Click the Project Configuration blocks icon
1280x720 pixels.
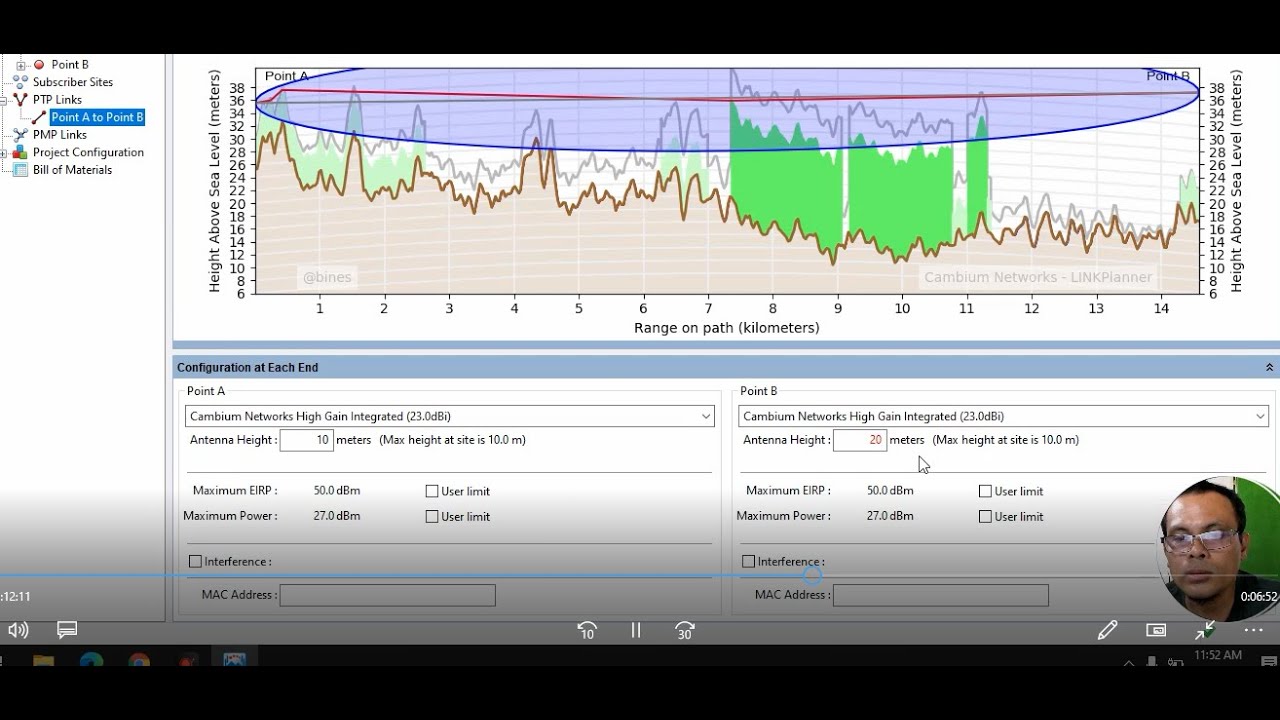coord(20,152)
